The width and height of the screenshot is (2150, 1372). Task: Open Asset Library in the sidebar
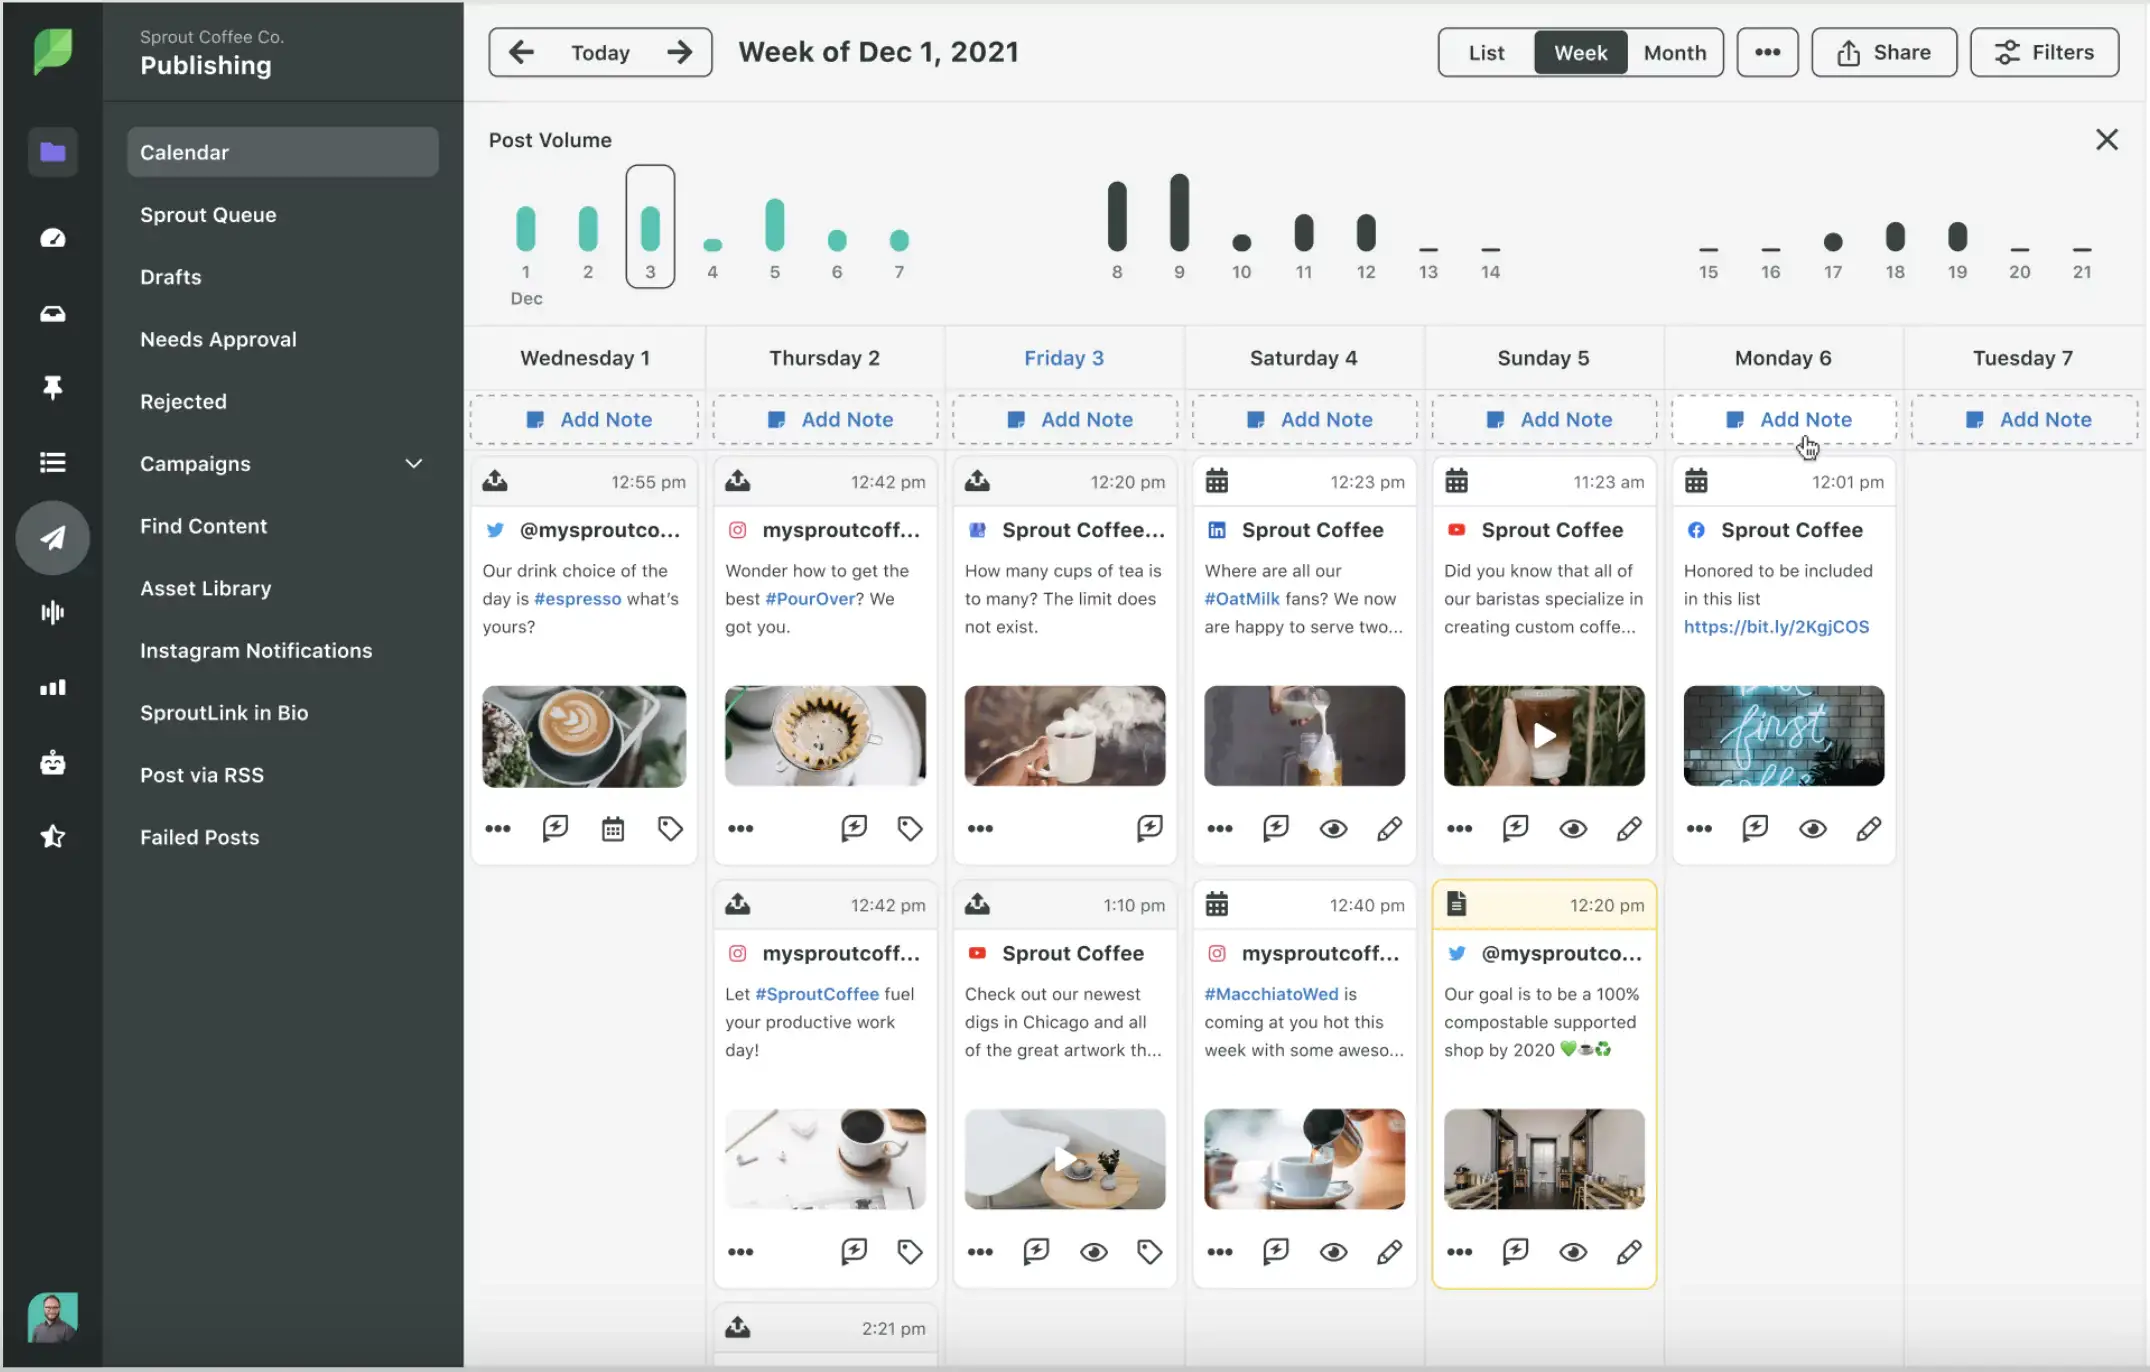(205, 588)
